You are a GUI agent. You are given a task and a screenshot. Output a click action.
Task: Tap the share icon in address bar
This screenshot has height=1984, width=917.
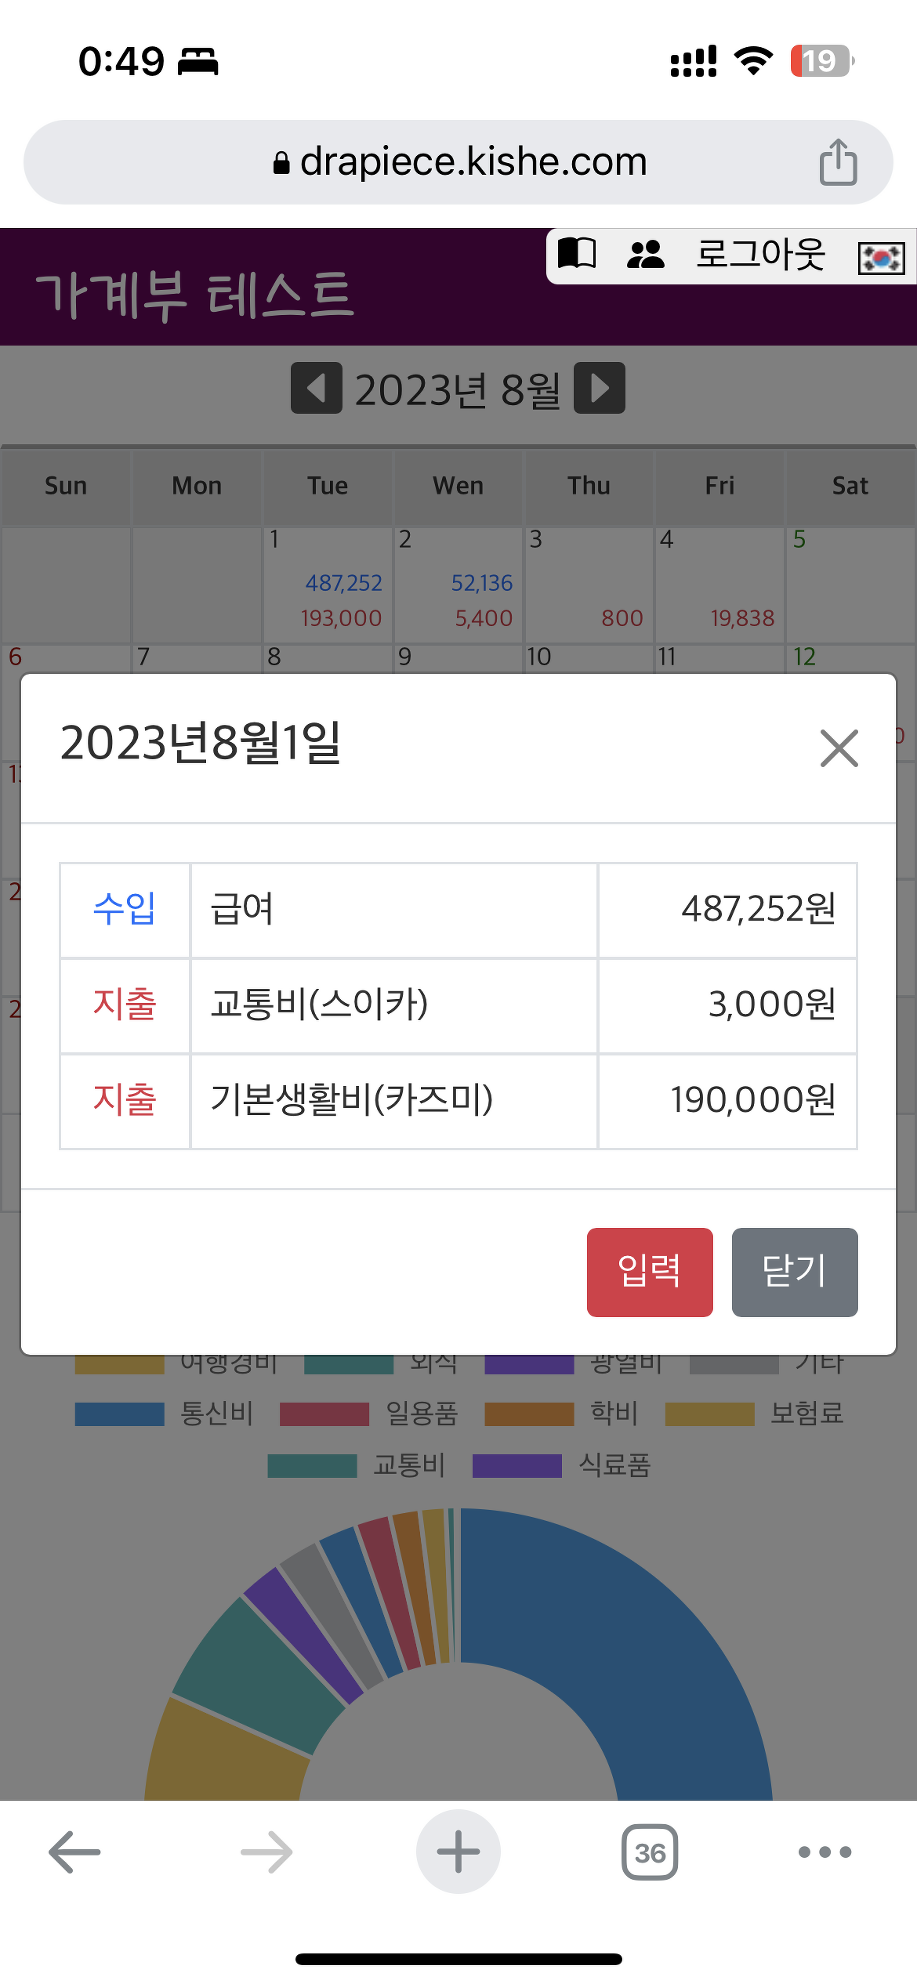(838, 163)
